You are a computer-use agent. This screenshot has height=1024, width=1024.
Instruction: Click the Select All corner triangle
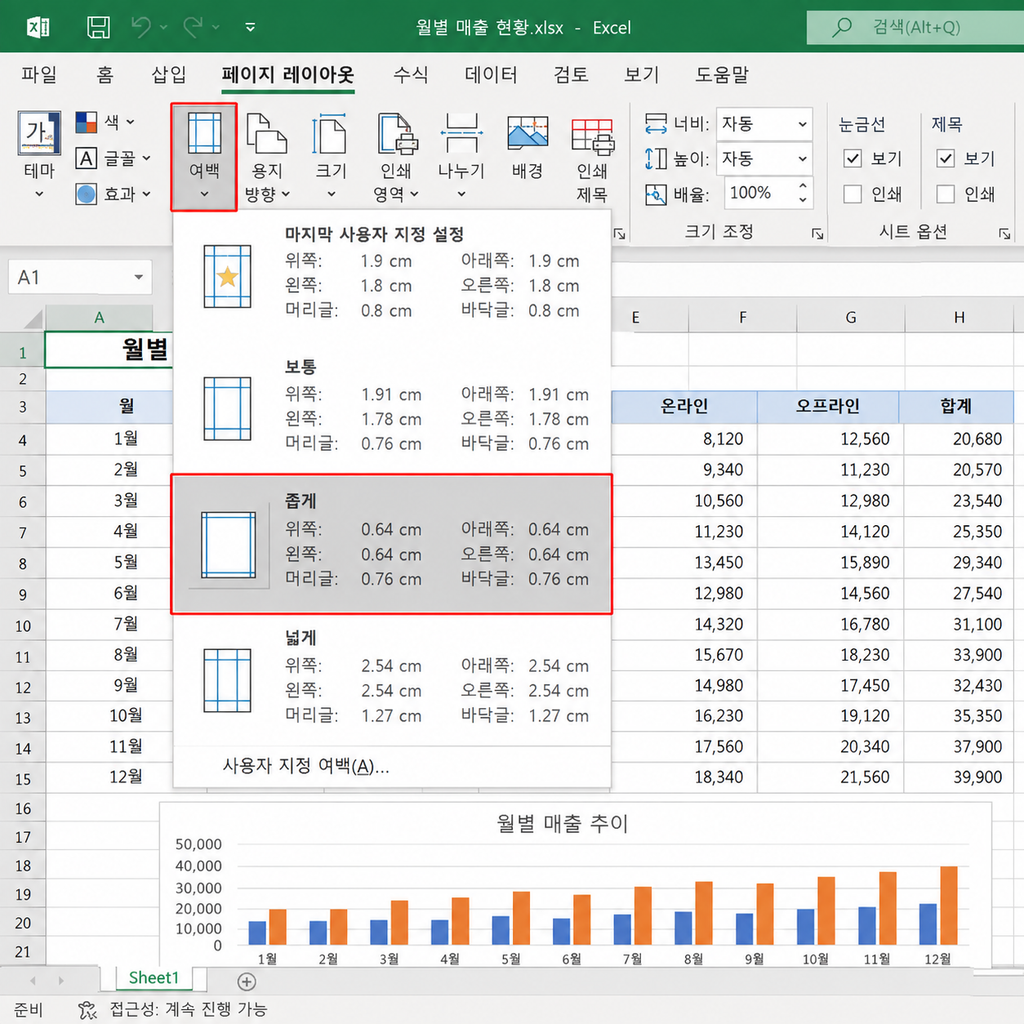(x=31, y=319)
